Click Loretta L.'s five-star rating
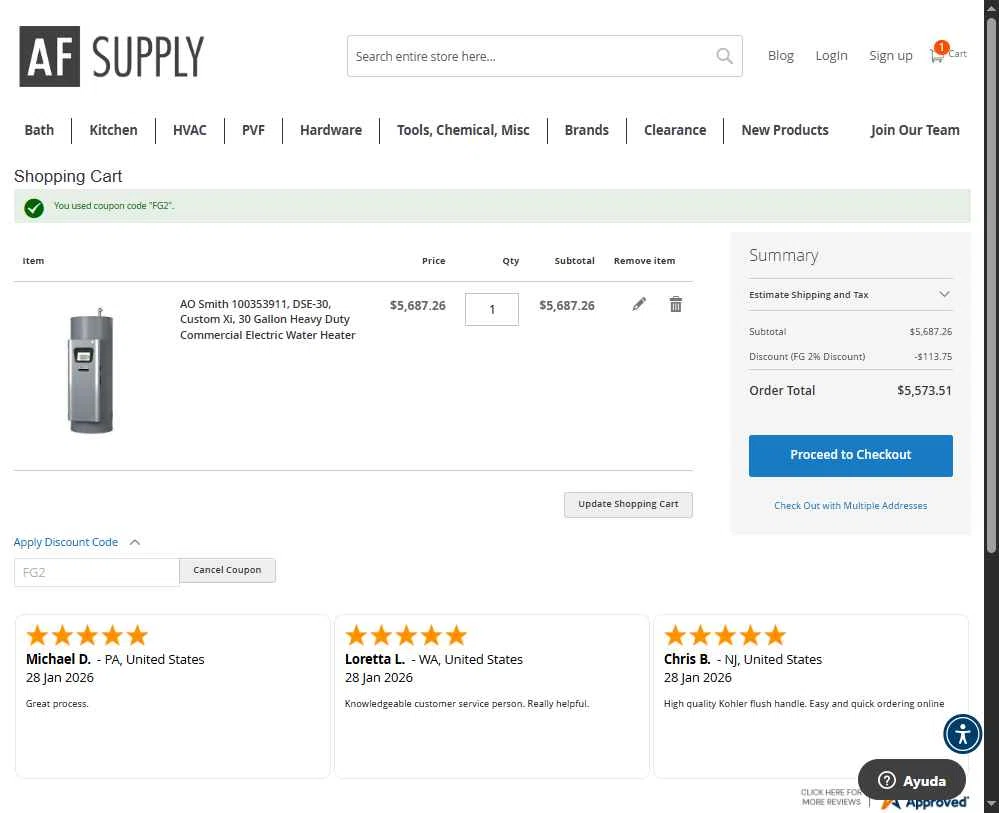Screen dimensions: 999x813 406,635
